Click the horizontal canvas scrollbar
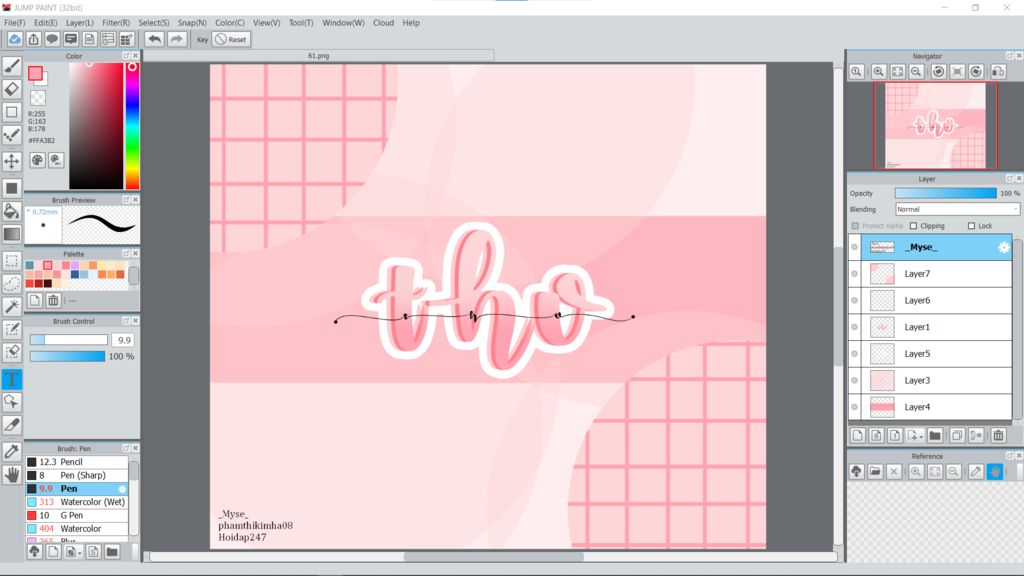 494,556
